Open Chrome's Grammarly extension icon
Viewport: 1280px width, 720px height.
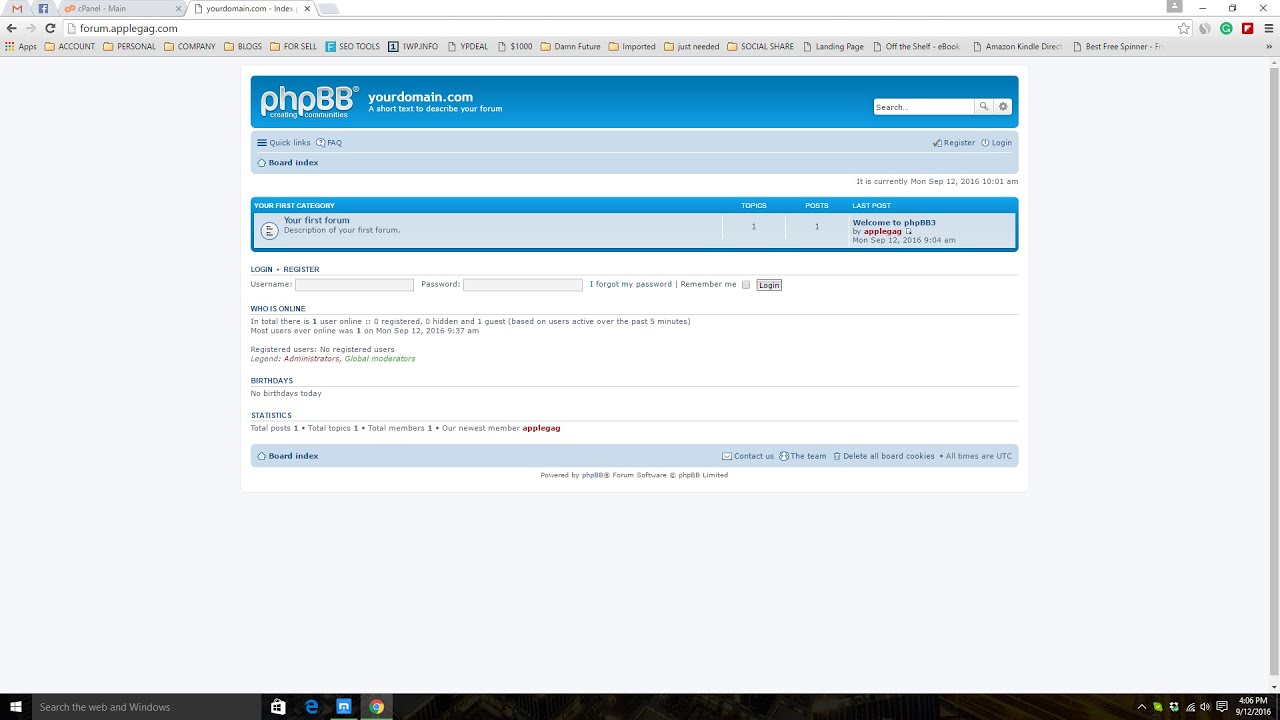point(1226,28)
